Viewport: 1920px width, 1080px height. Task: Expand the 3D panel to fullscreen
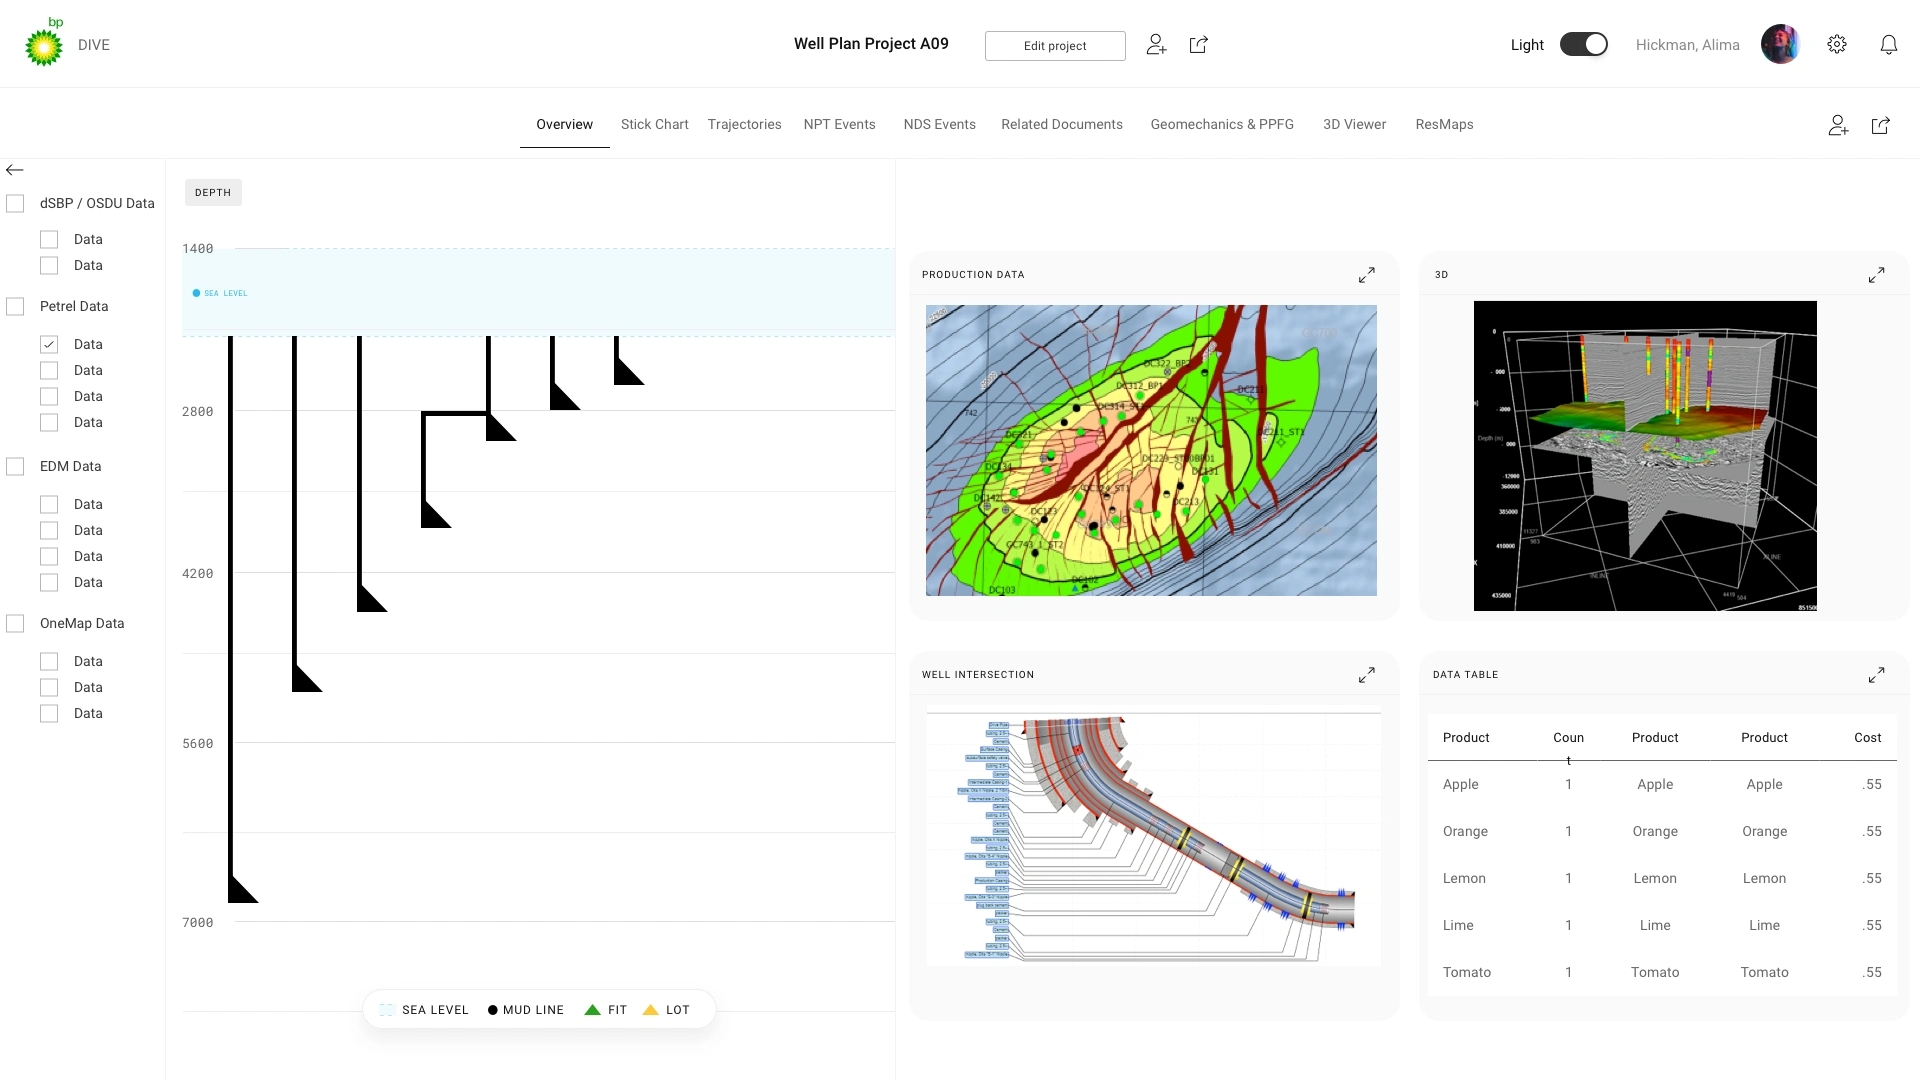[1876, 275]
